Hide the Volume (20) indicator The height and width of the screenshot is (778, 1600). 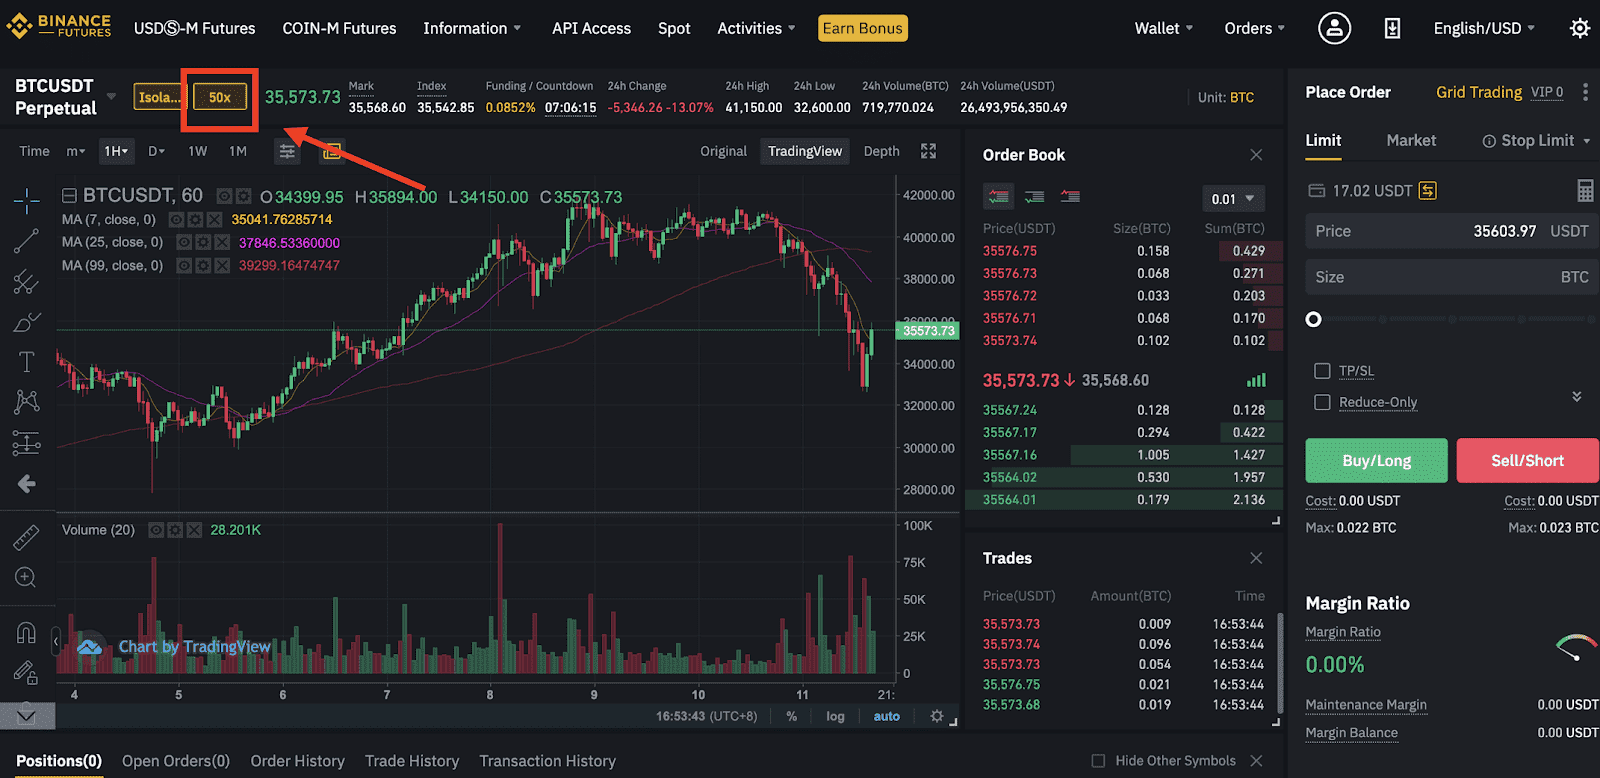(x=156, y=530)
